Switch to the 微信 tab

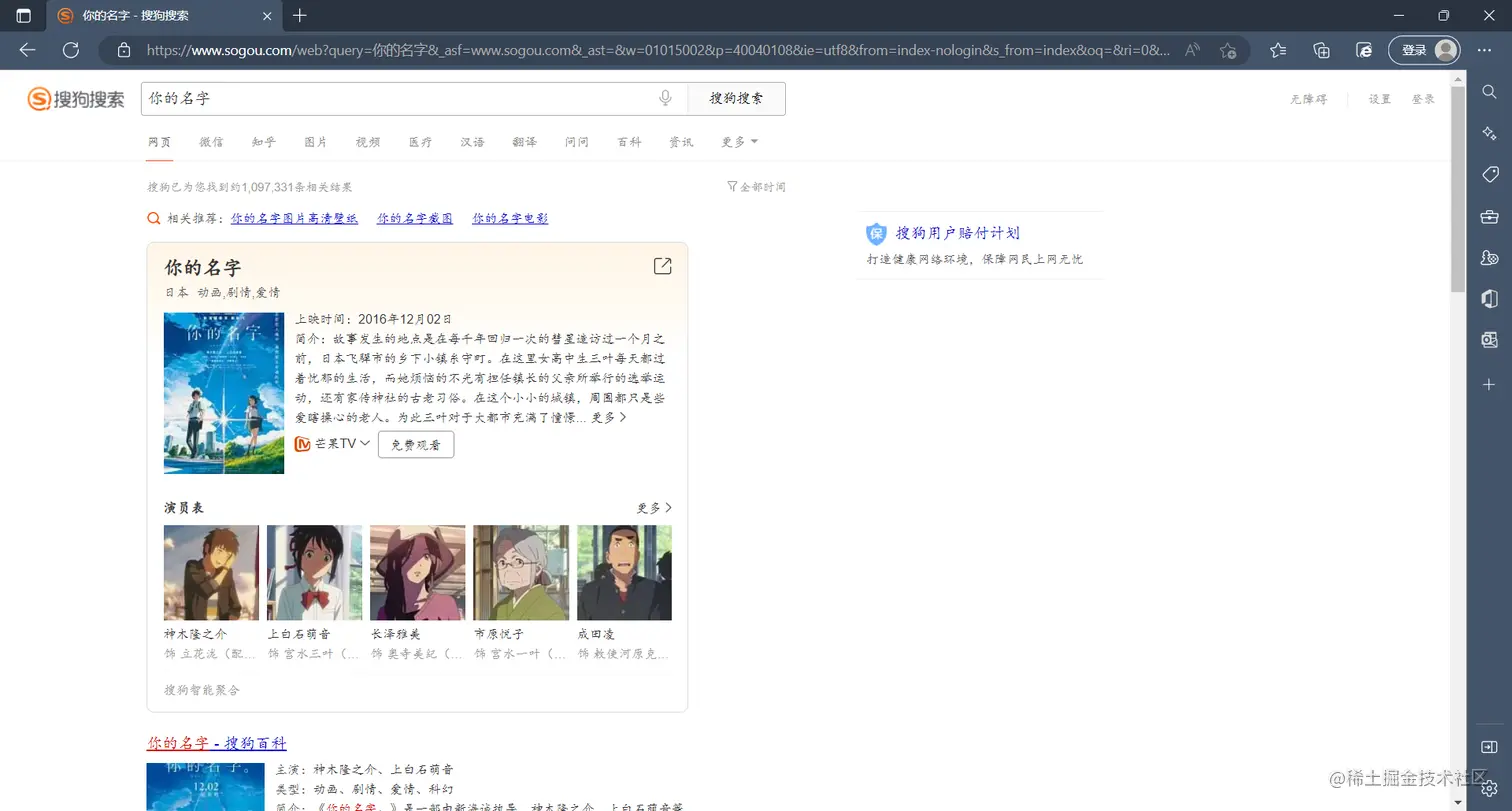[211, 142]
